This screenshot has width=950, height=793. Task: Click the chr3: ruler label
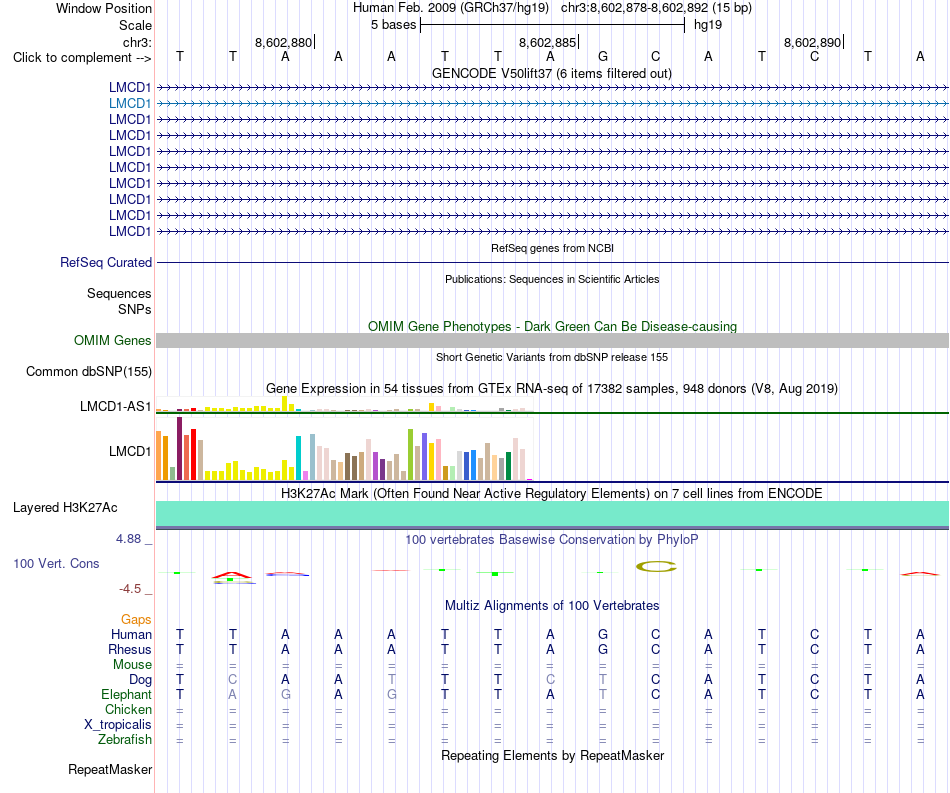tap(137, 42)
